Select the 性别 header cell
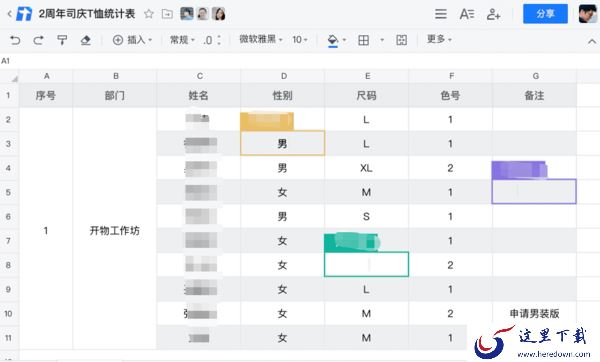The width and height of the screenshot is (600, 362). tap(283, 95)
